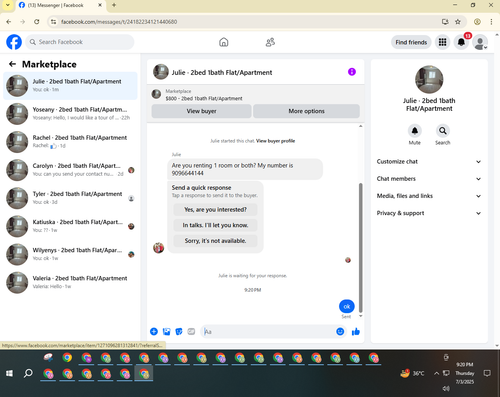Open Windows taskbar search

click(28, 373)
